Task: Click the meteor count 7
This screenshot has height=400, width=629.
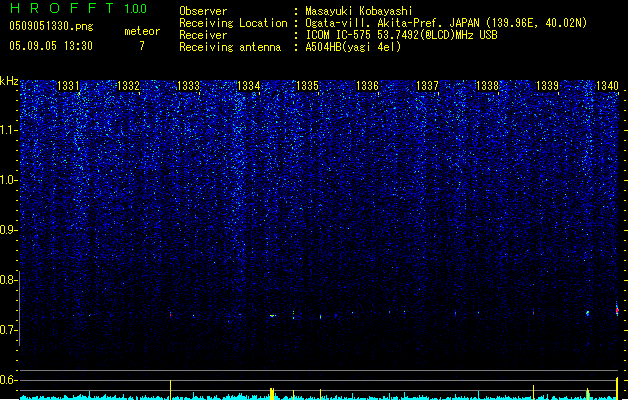Action: [142, 46]
